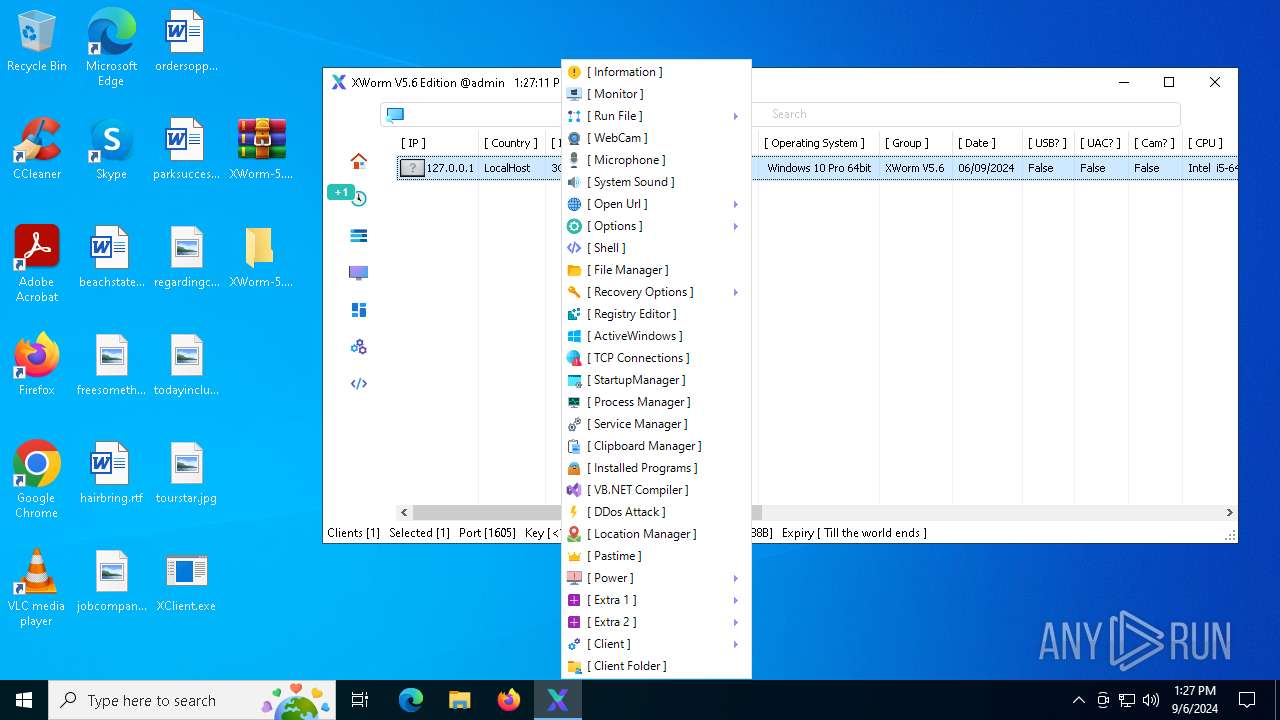Open the home icon in XWorm sidebar
The image size is (1280, 720).
358,161
